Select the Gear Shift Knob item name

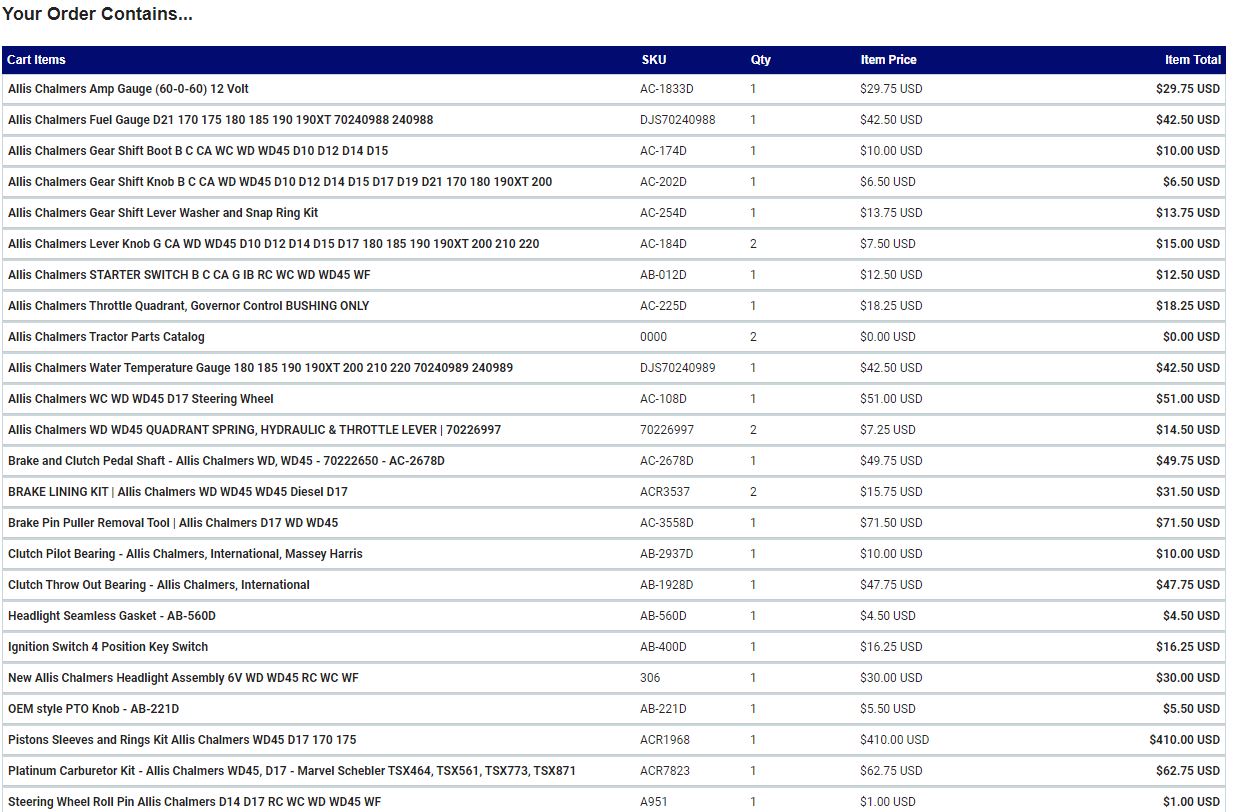[x=280, y=182]
